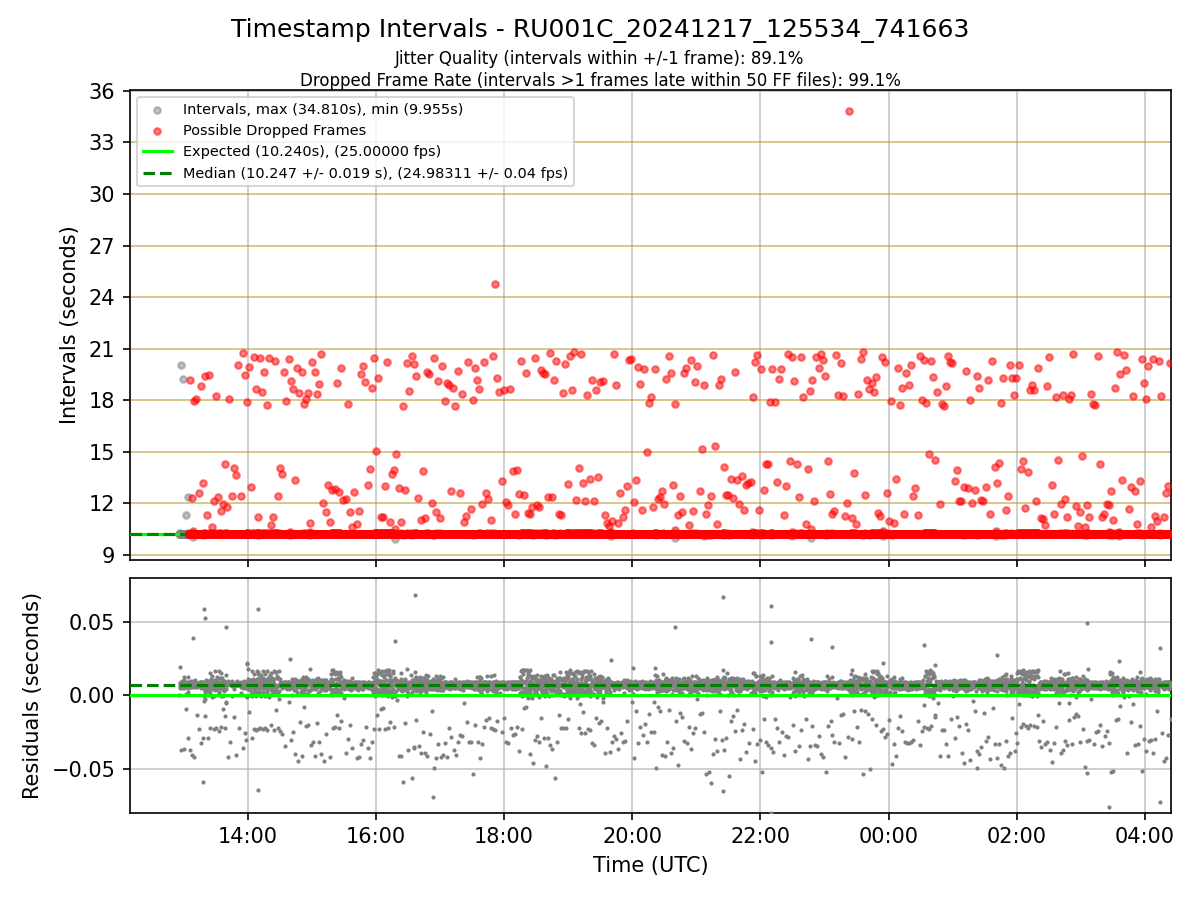This screenshot has height=900, width=1200.
Task: Select legend entry 'Possible Dropped Frames'
Action: tap(274, 130)
